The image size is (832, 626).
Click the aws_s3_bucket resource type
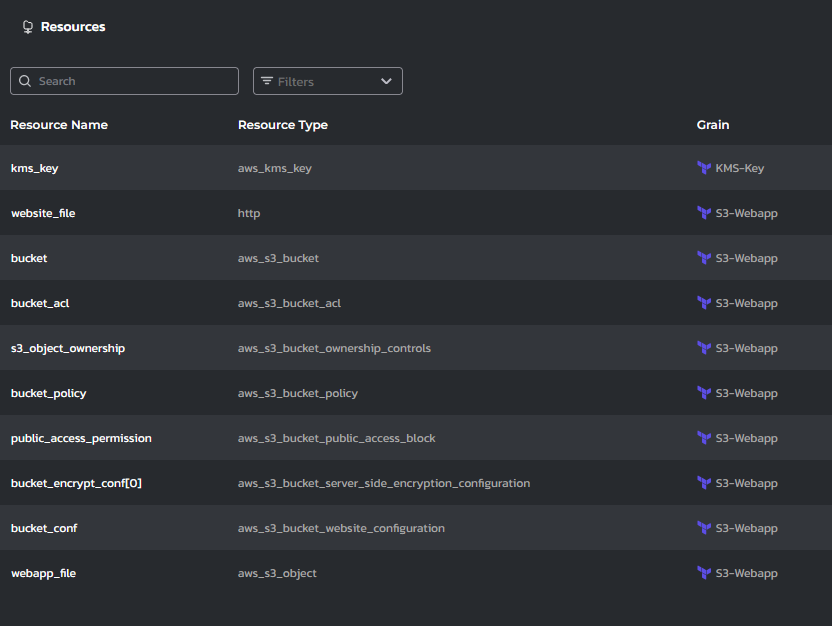278,258
